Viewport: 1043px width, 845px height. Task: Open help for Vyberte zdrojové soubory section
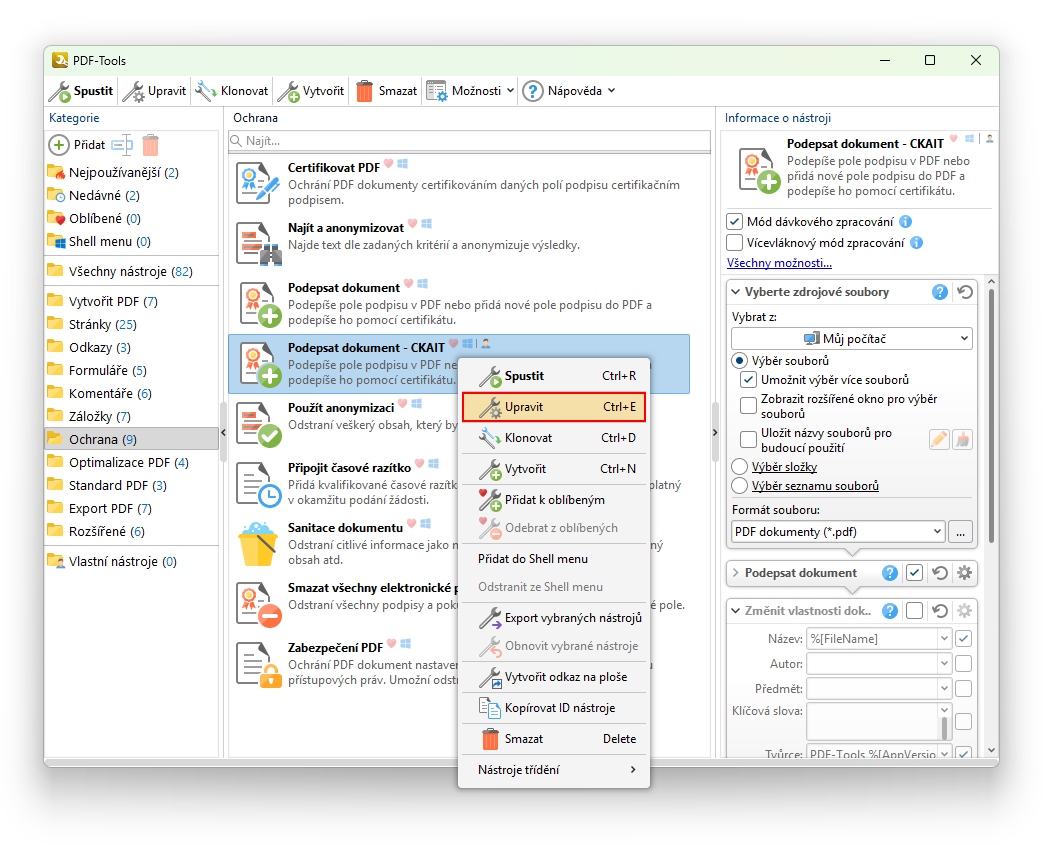pos(939,292)
